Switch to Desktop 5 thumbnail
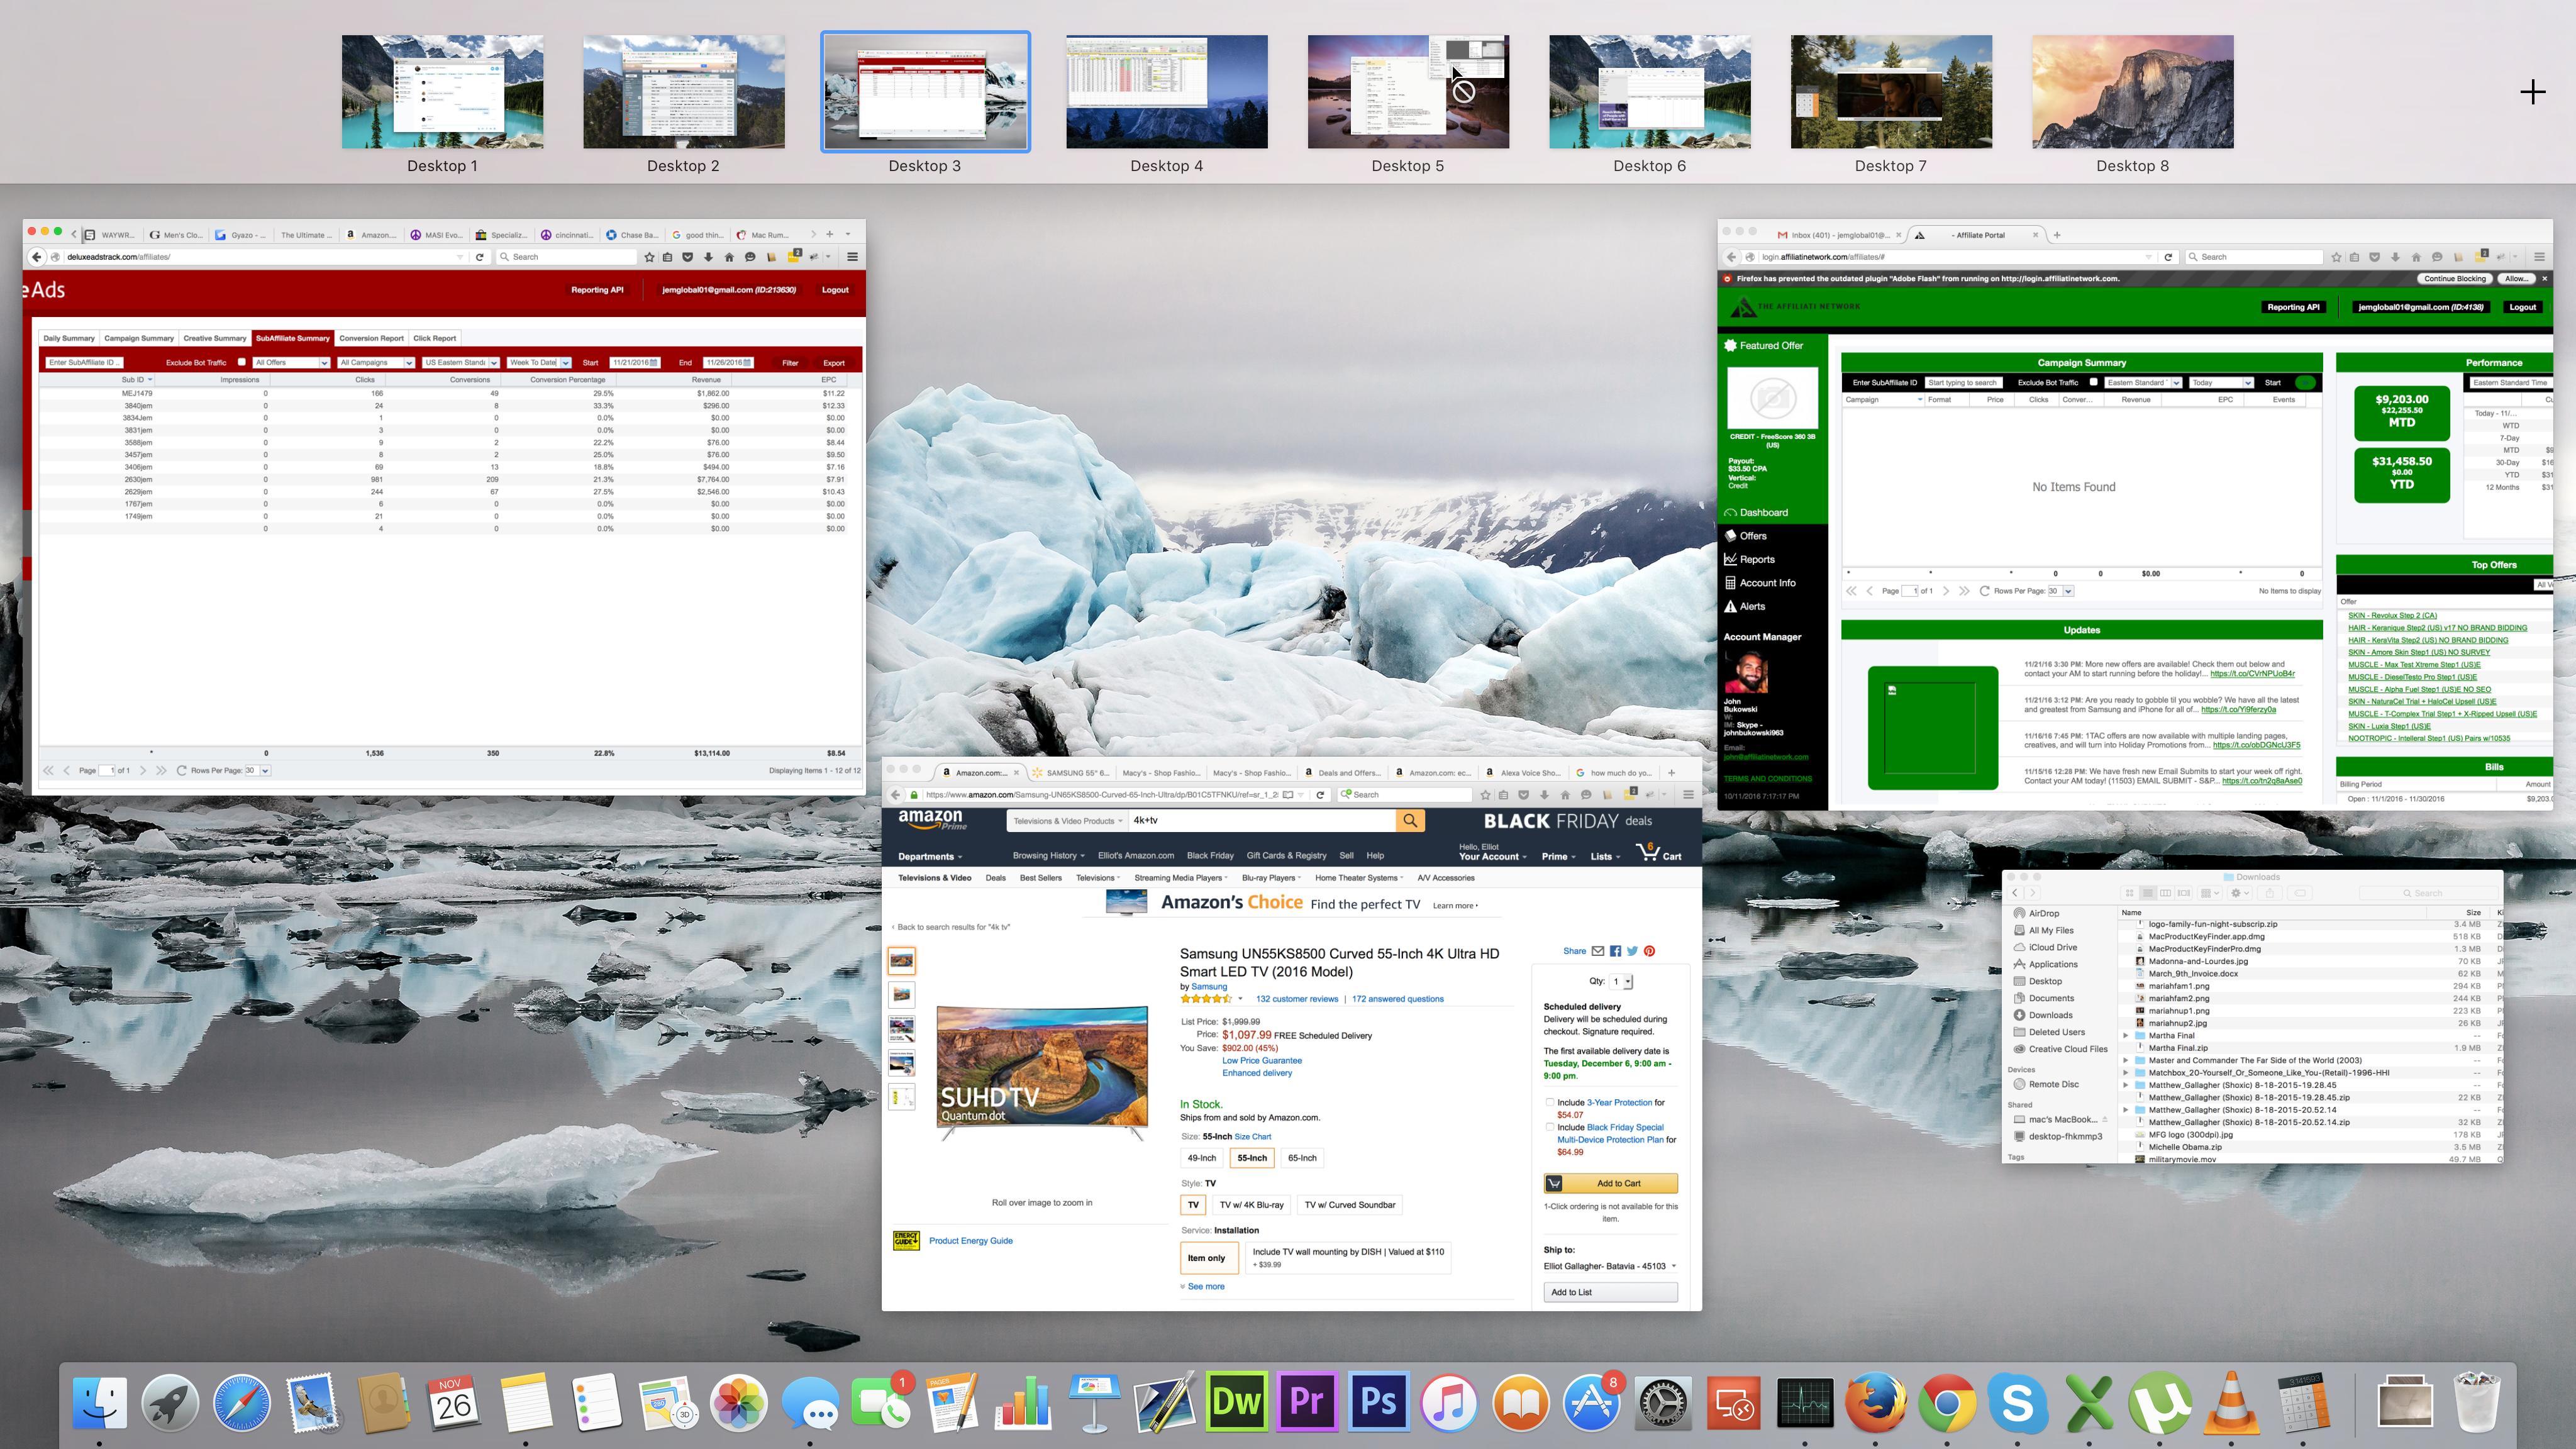Screen dimensions: 2576x1449 [x=1407, y=92]
